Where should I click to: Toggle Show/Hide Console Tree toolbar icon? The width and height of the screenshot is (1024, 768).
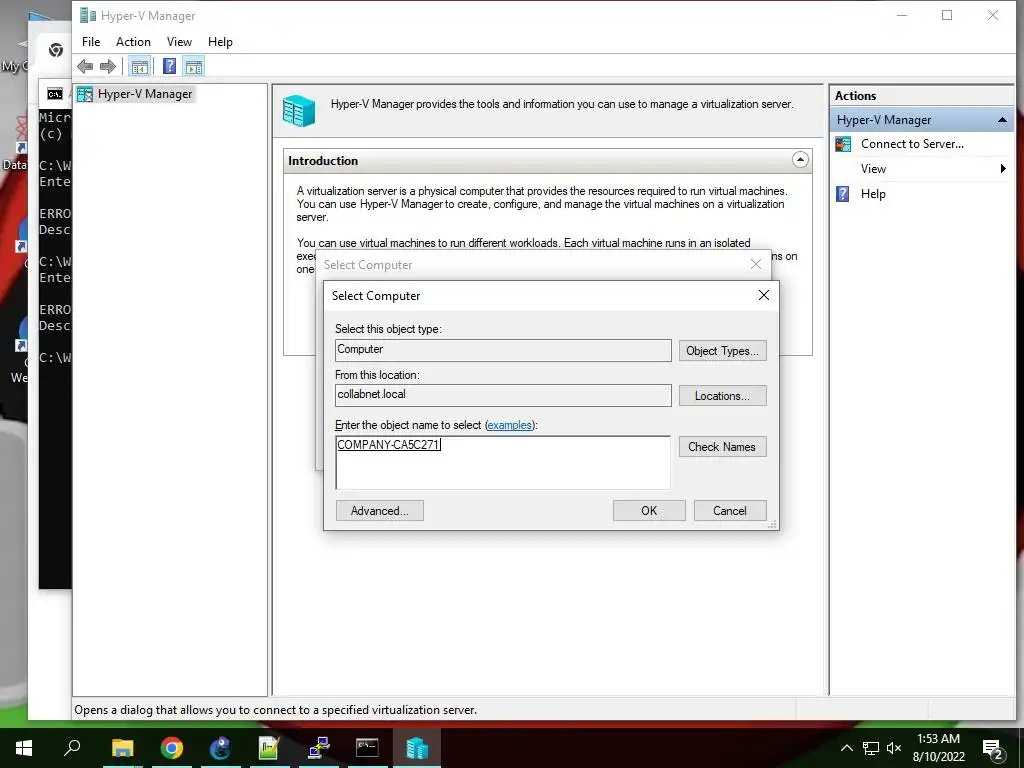139,66
